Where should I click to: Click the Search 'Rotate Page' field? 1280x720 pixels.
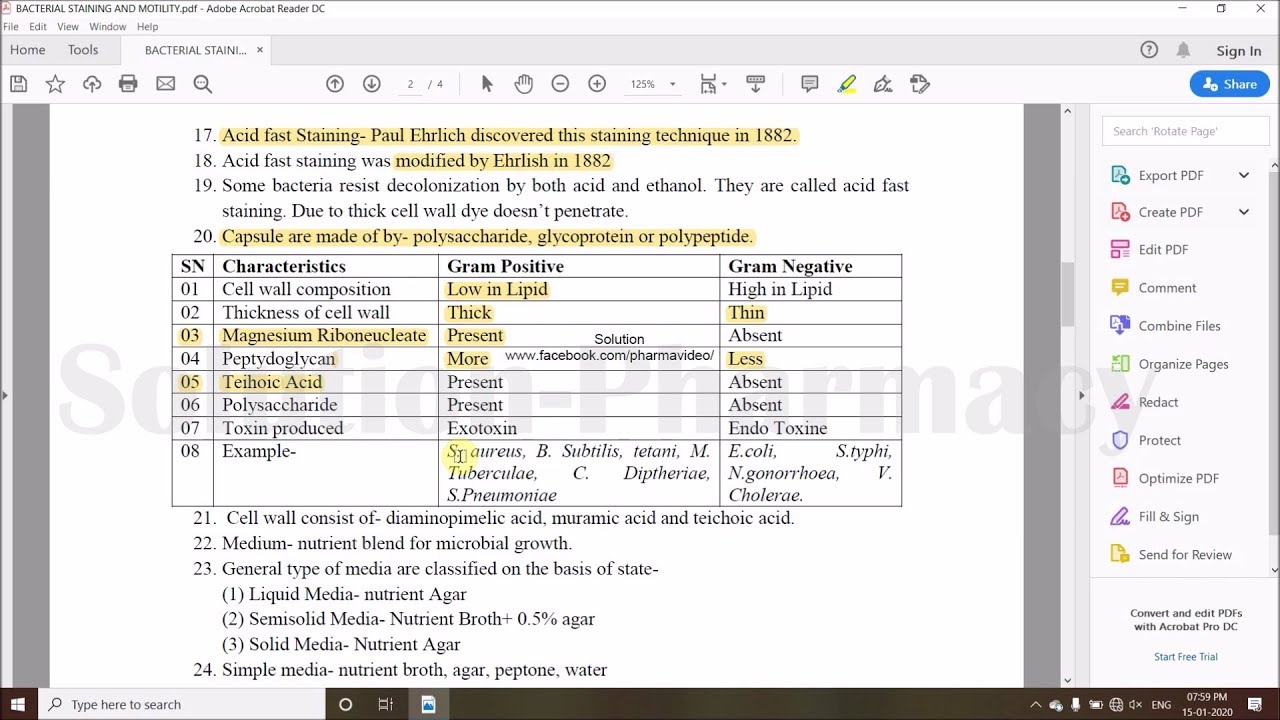coord(1186,131)
